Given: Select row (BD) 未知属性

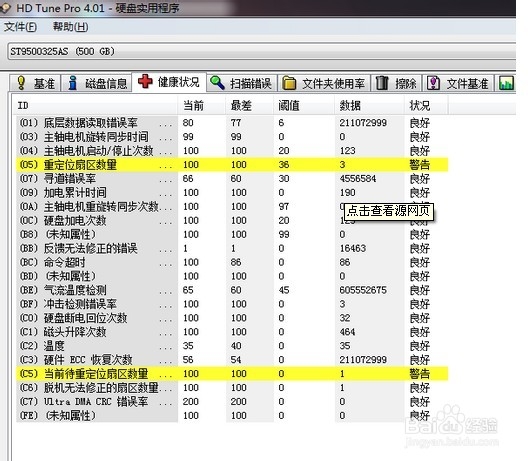Looking at the screenshot, I should click(232, 276).
